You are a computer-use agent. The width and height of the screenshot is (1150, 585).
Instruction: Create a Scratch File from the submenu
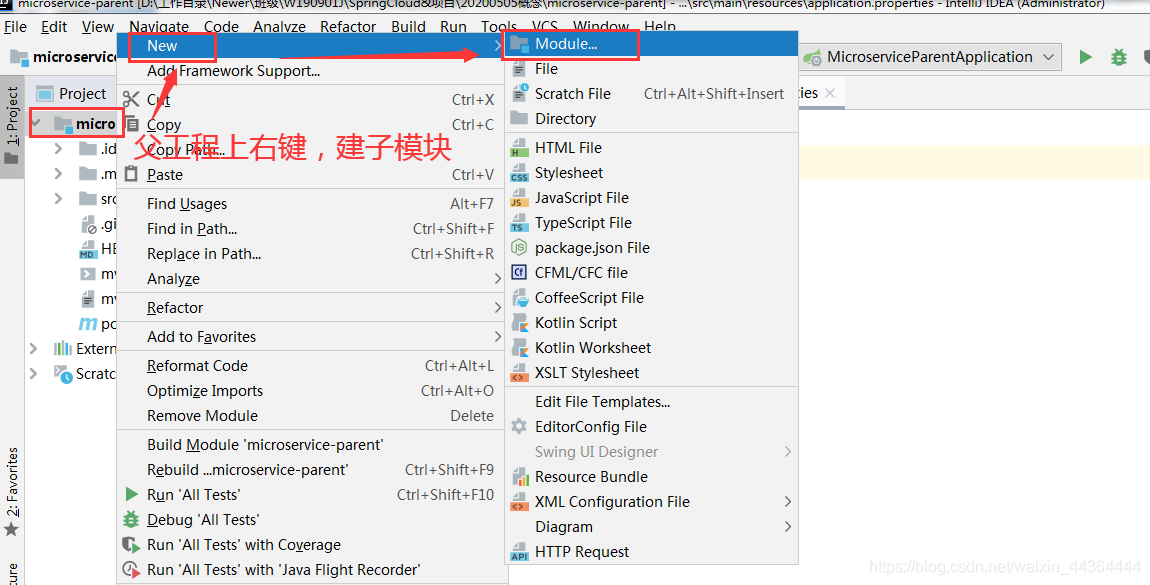click(651, 94)
